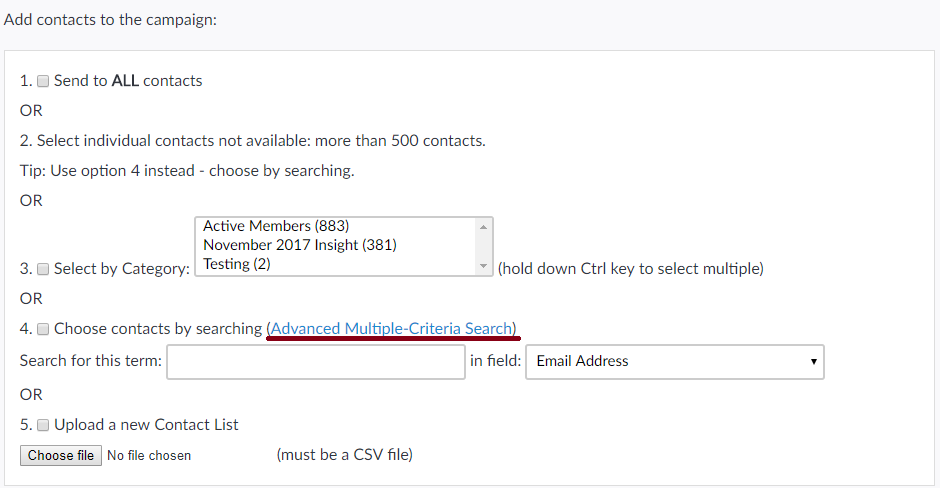Check the "Send to ALL contacts" checkbox
Viewport: 940px width, 488px height.
click(x=43, y=81)
